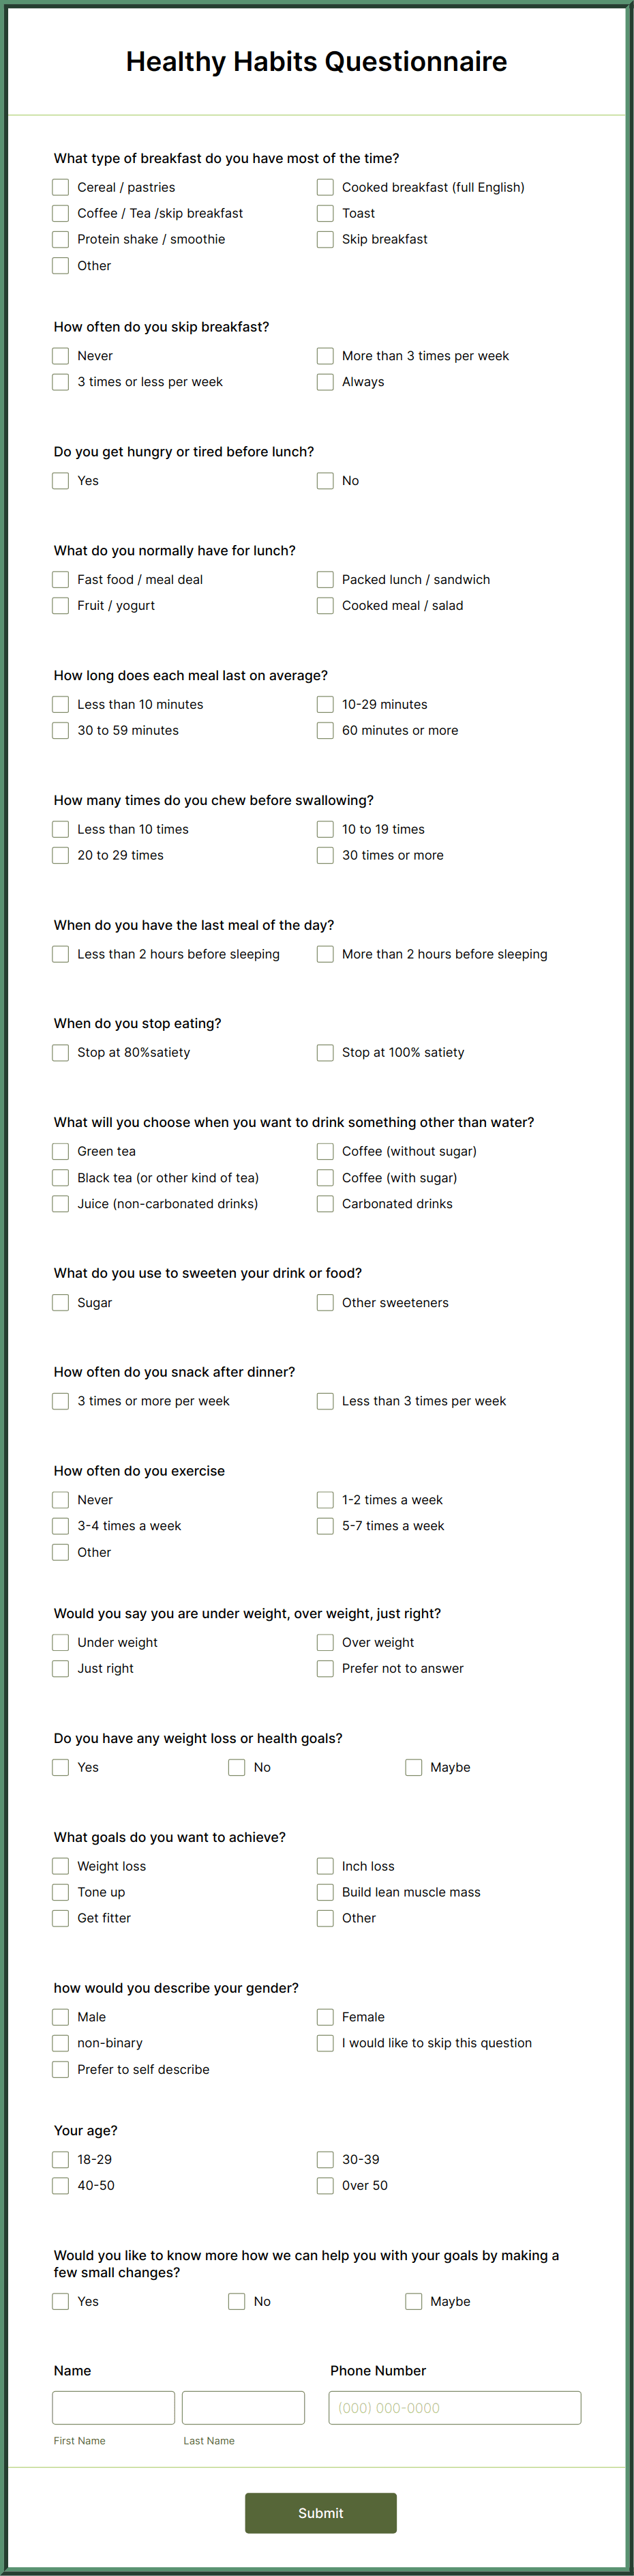Check 'Stop at 80%satiety' option
The height and width of the screenshot is (2576, 634).
click(x=60, y=1052)
